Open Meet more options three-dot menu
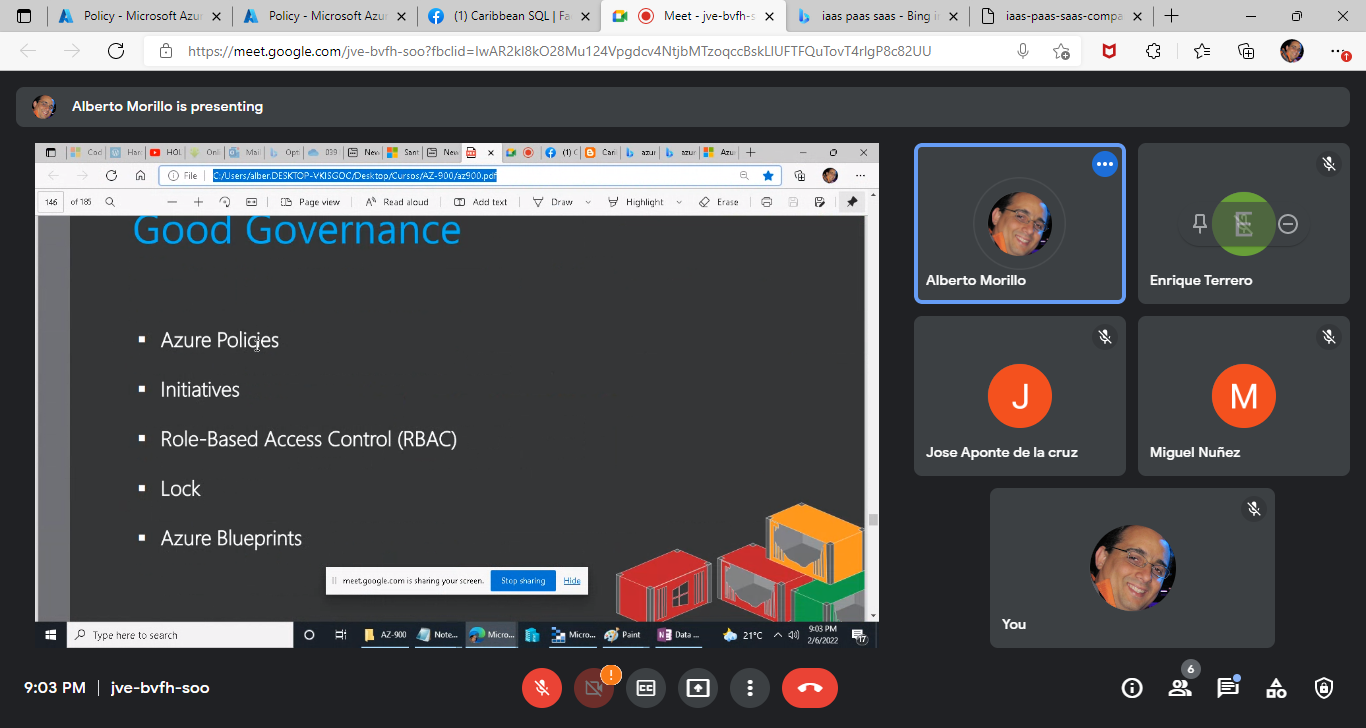Screen dimensions: 1366x728 750,688
